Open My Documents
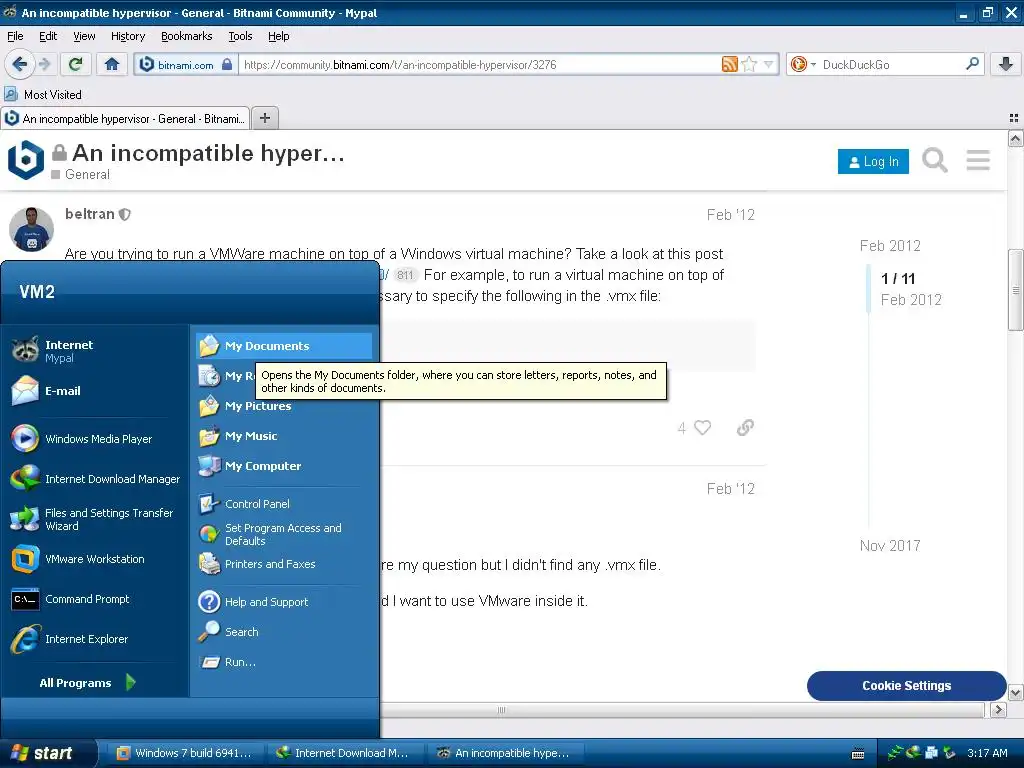The height and width of the screenshot is (768, 1024). 284,345
